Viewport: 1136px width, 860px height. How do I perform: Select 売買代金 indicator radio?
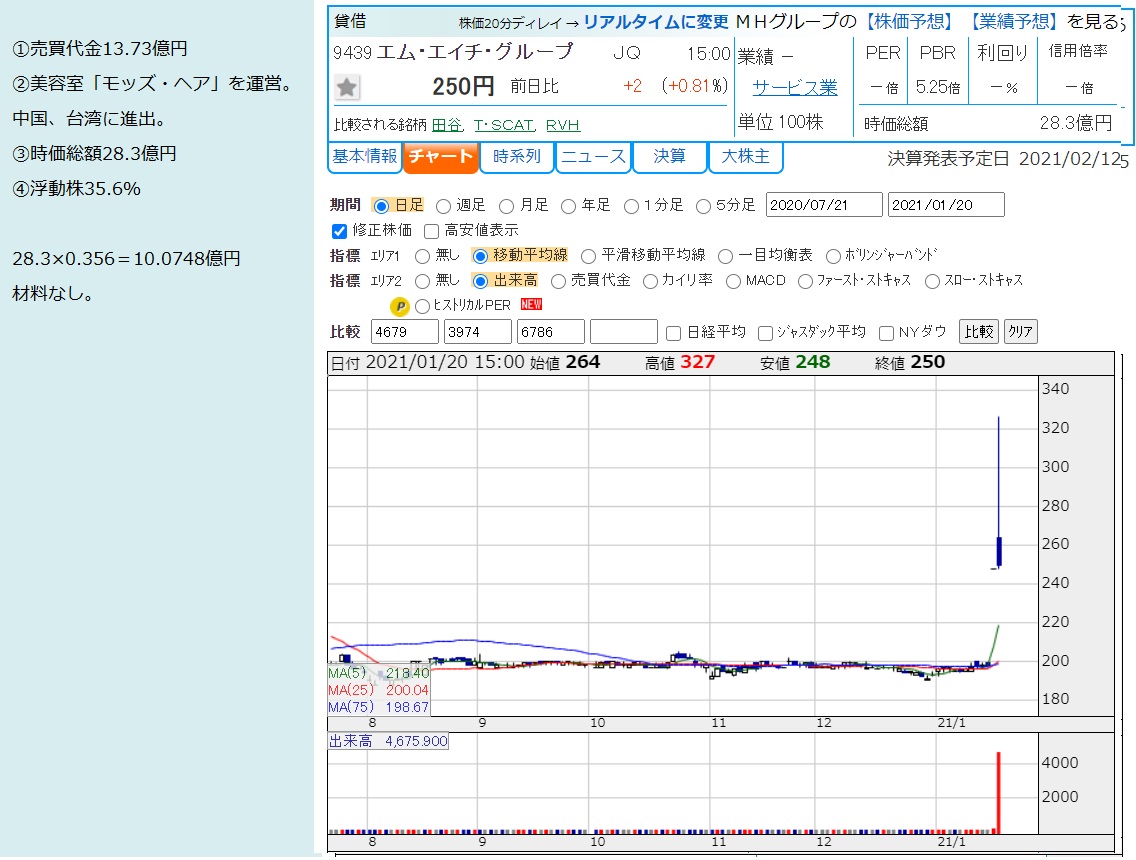pos(558,281)
